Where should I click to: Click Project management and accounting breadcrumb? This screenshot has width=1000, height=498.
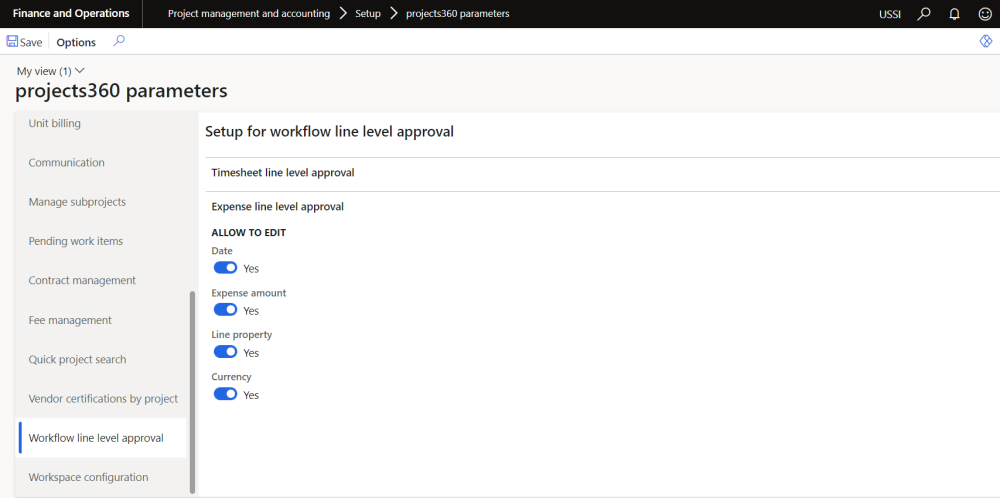pos(249,14)
